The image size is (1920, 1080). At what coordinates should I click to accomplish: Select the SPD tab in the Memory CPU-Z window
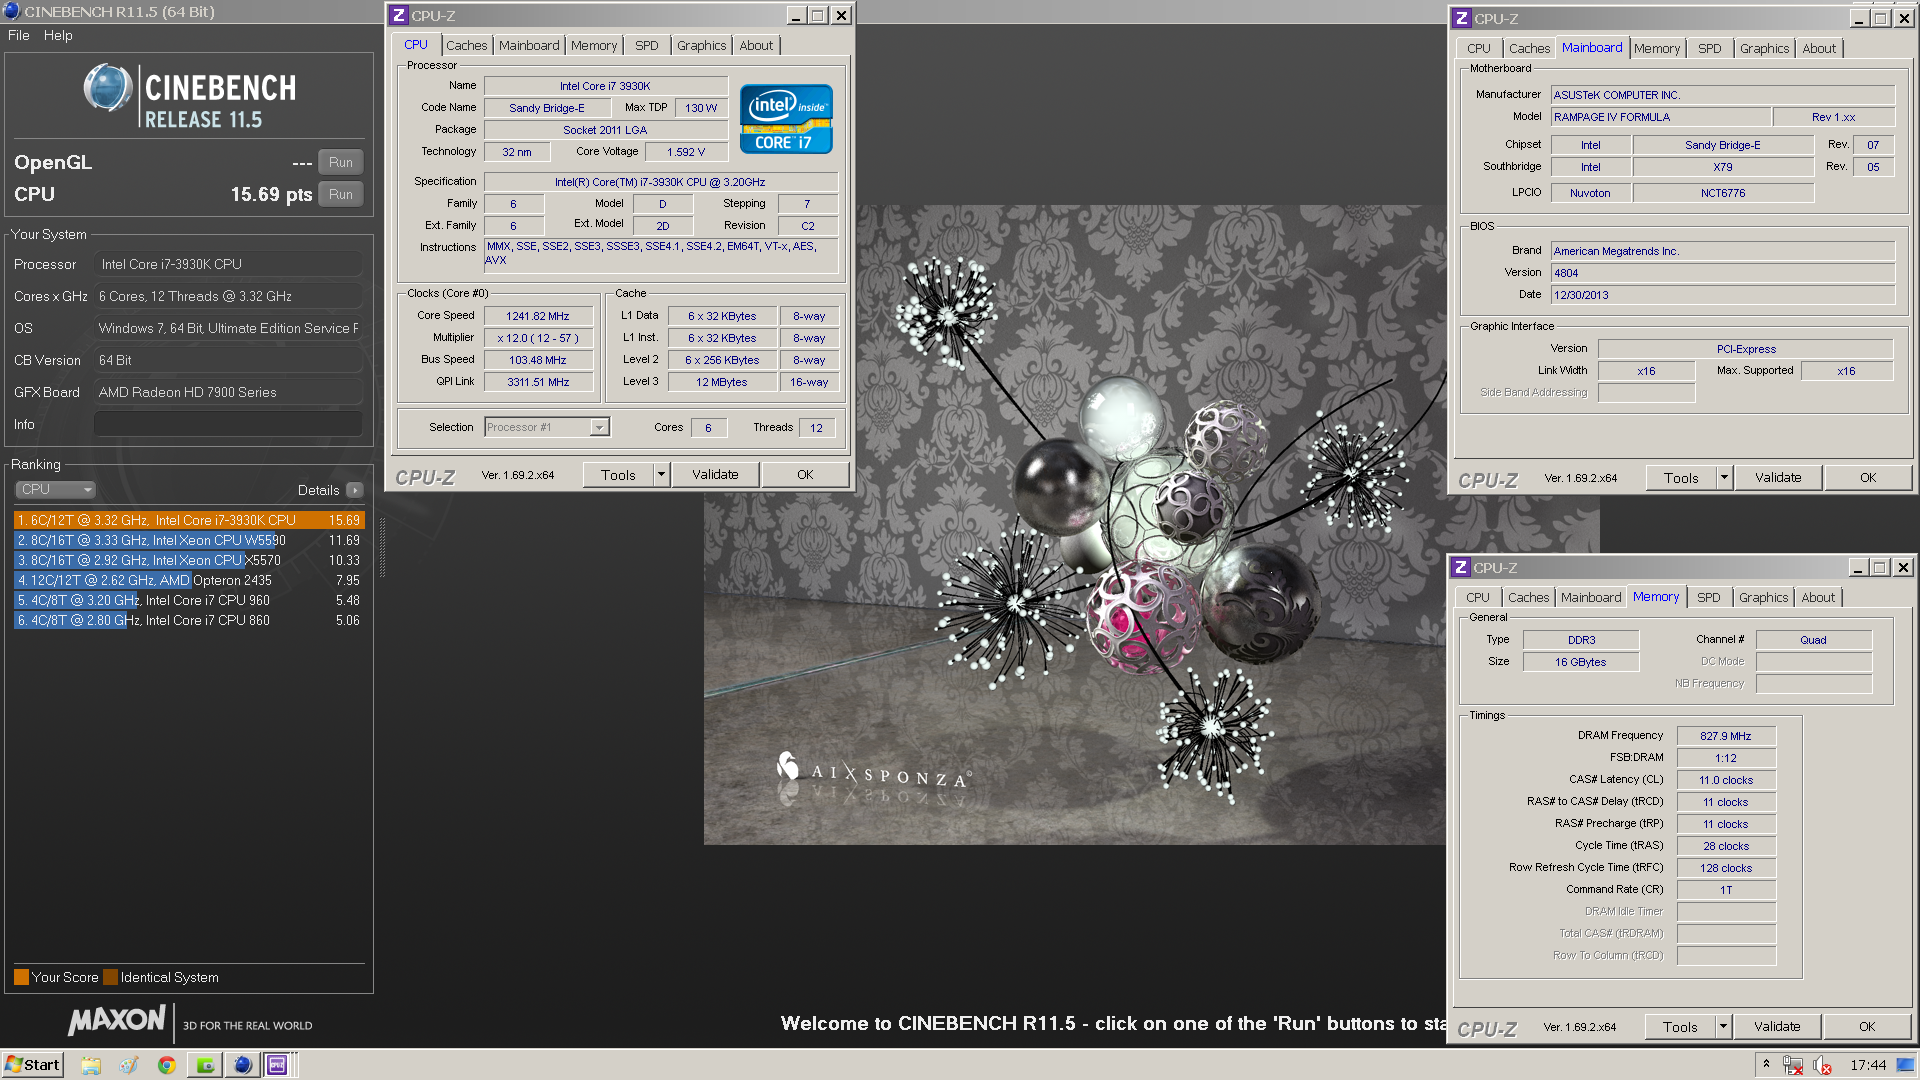(x=1709, y=598)
